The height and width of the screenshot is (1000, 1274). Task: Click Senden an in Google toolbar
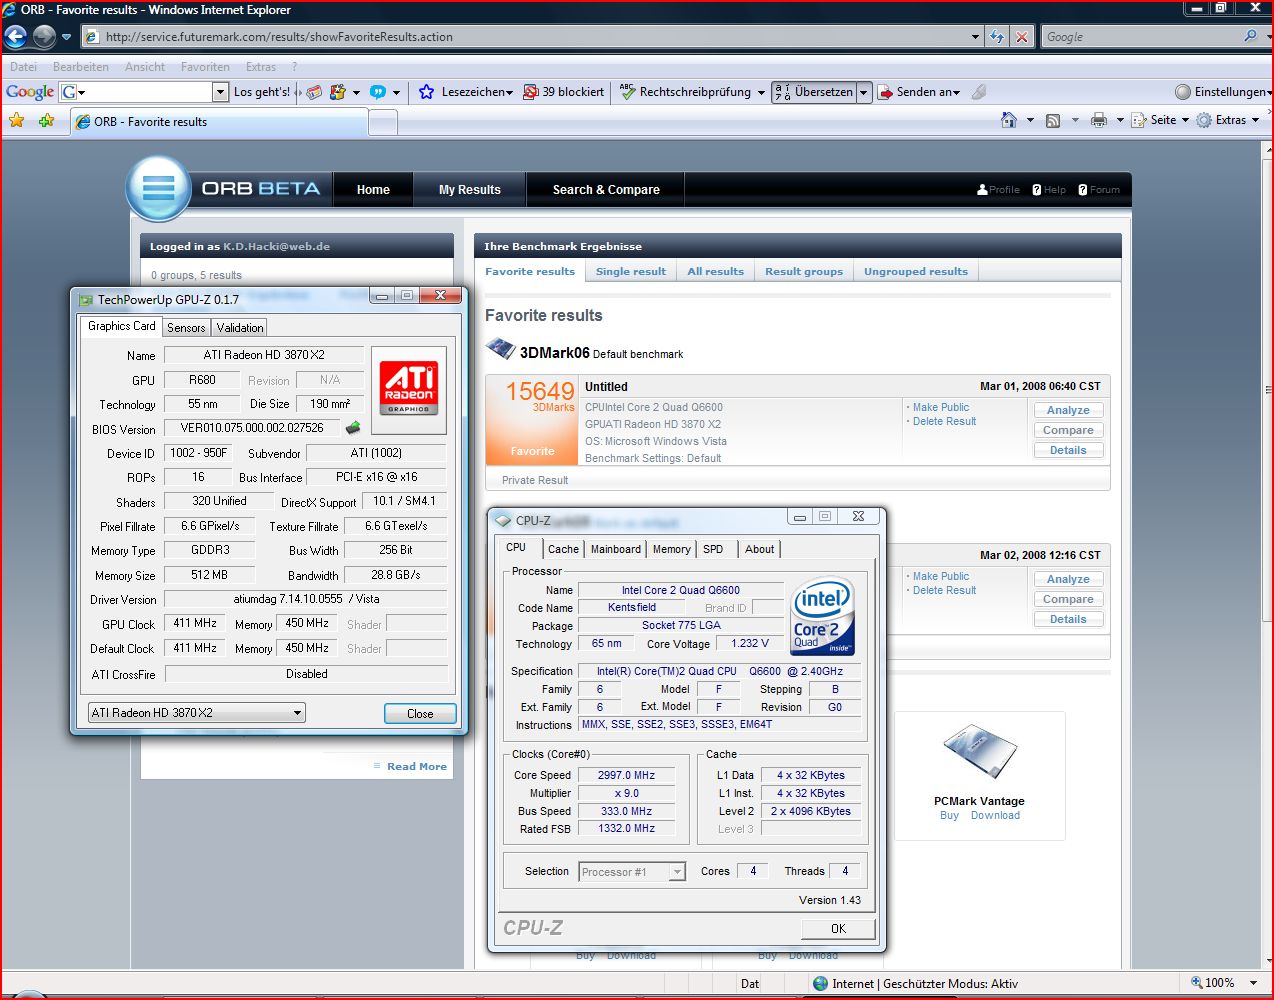pyautogui.click(x=918, y=92)
